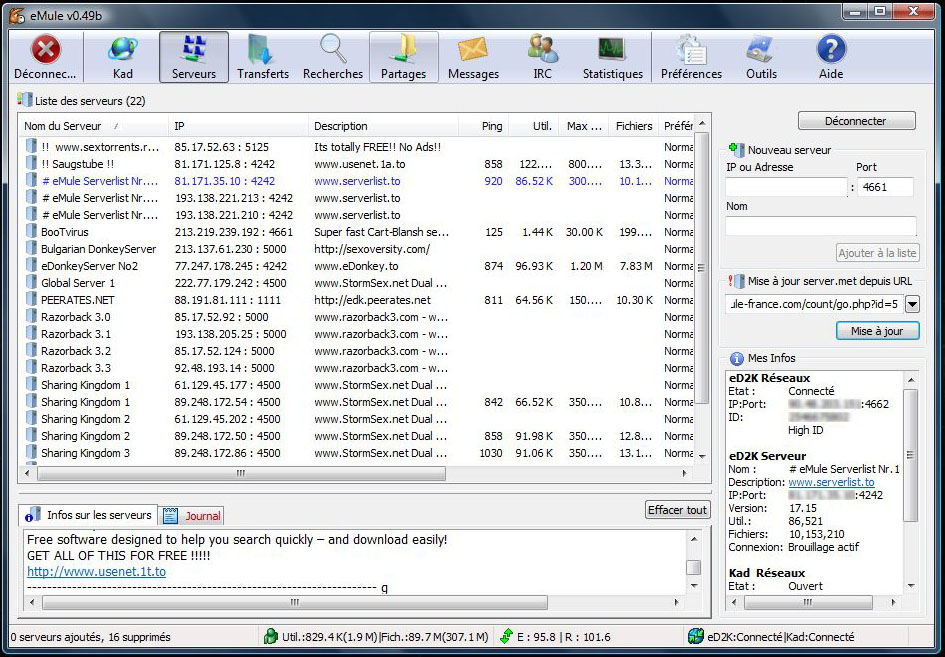Expand the server.met URL dropdown

pyautogui.click(x=912, y=304)
